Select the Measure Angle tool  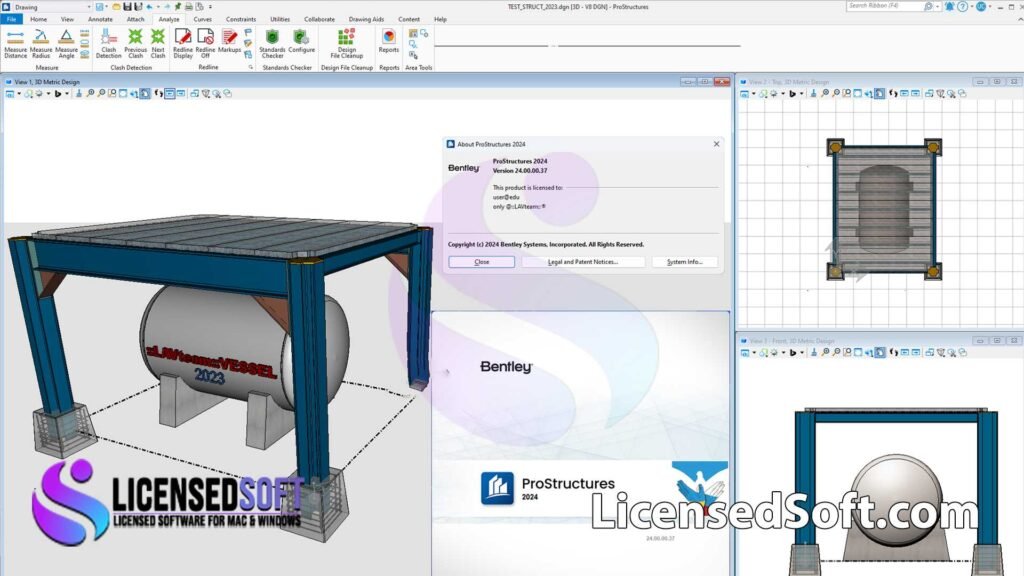pyautogui.click(x=66, y=43)
